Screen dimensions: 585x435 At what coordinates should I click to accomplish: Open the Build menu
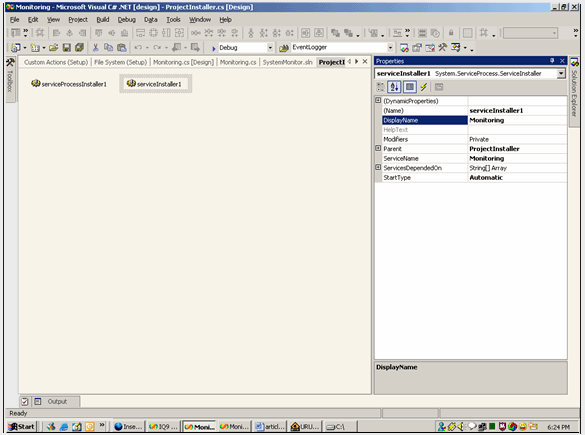(x=103, y=19)
